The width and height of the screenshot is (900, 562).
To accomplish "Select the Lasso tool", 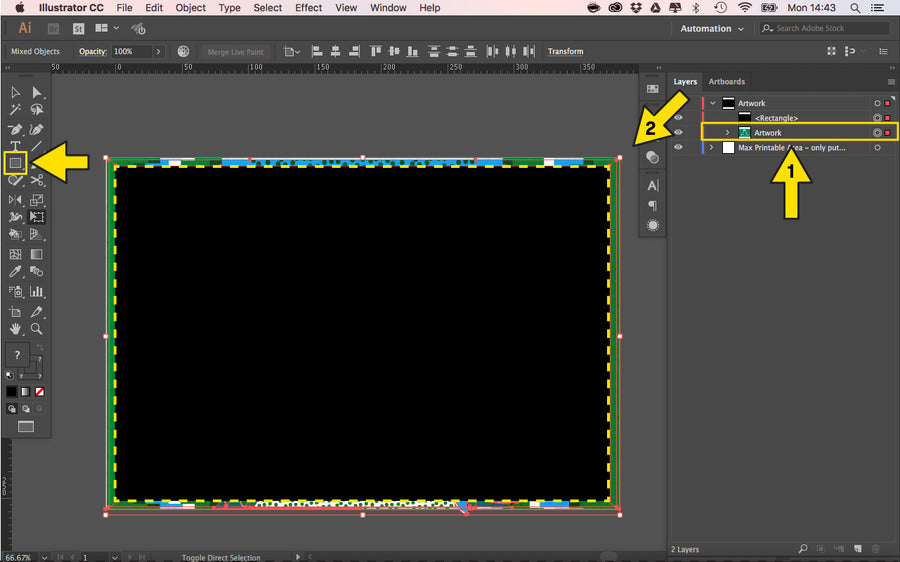I will point(37,109).
